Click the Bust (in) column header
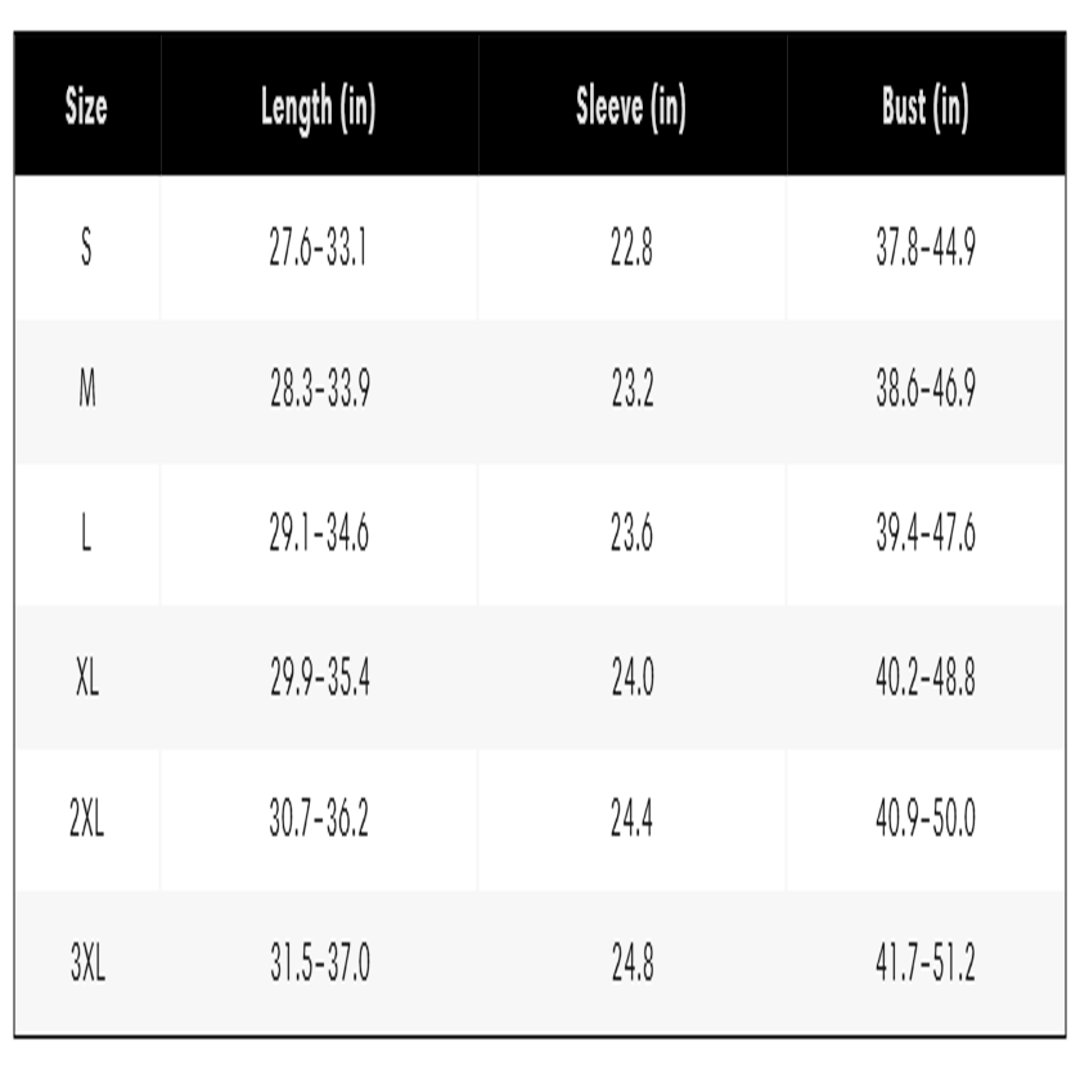This screenshot has height=1080, width=1080. 925,108
